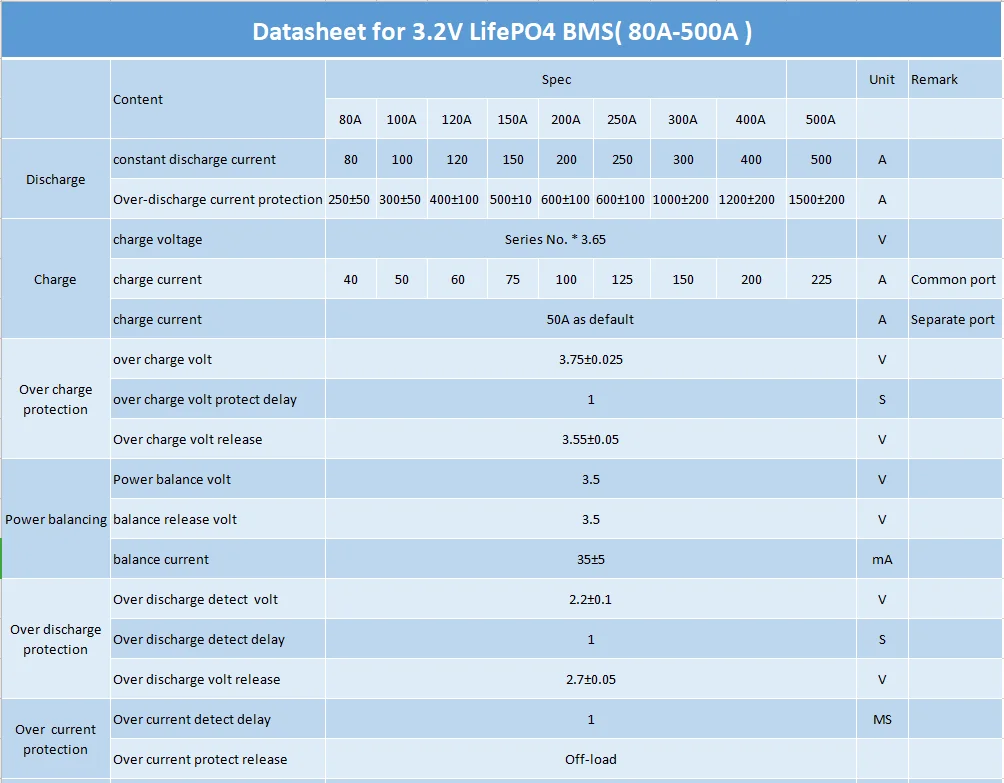This screenshot has width=1004, height=783.
Task: Click the datasheet title header
Action: pyautogui.click(x=502, y=31)
